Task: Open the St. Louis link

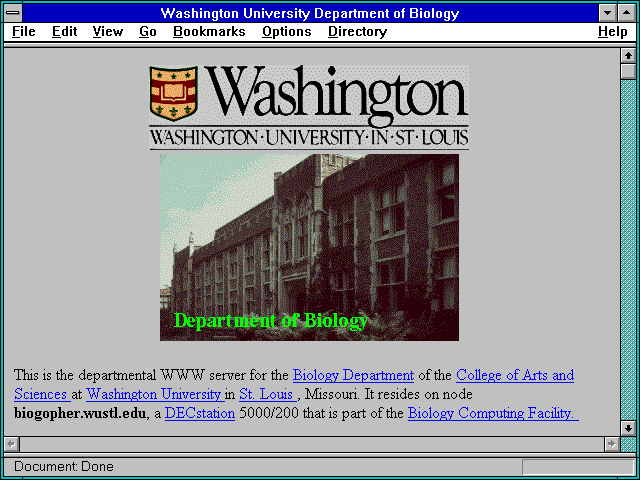Action: [267, 394]
